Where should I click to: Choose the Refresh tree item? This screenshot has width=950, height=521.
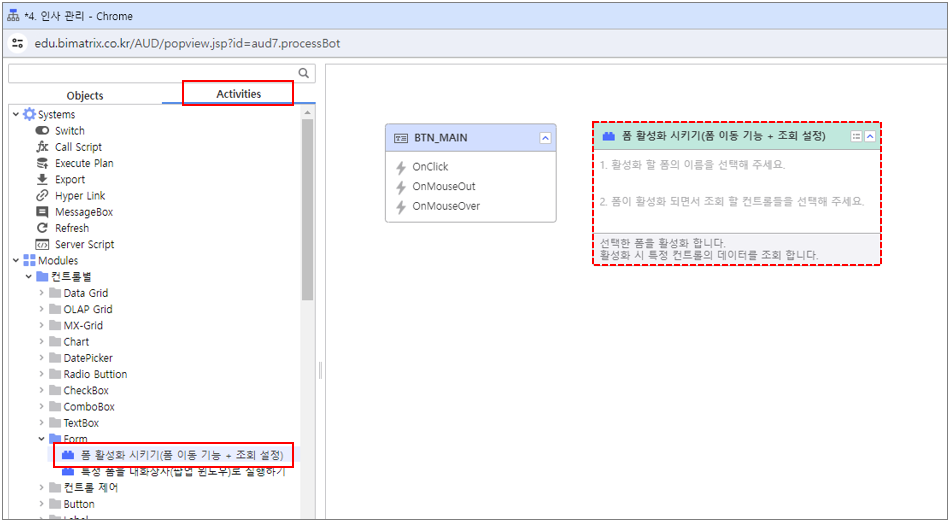pos(72,228)
